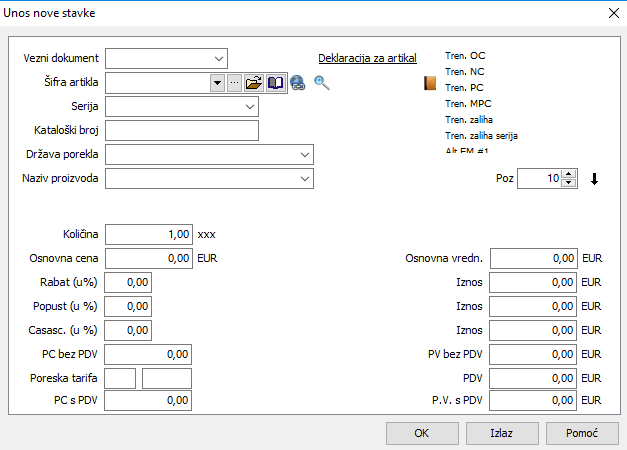Click the Pomoć help button

click(x=582, y=434)
